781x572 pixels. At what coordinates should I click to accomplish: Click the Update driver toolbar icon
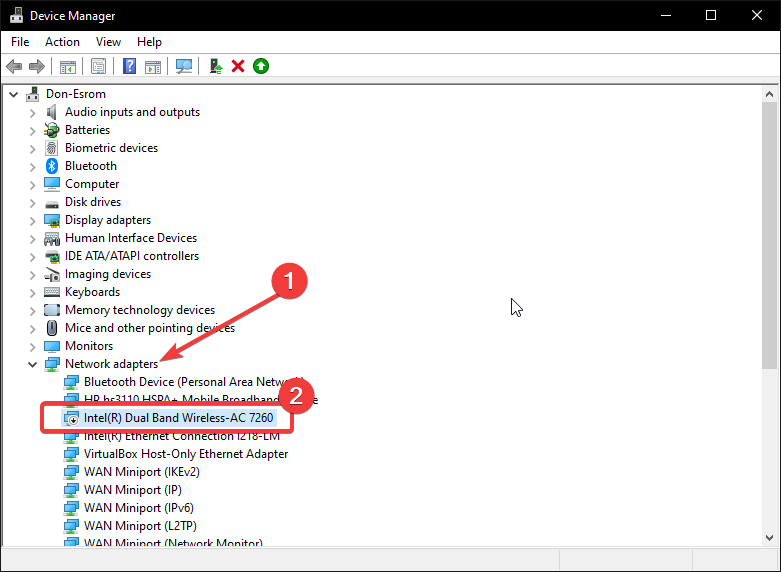click(x=216, y=66)
